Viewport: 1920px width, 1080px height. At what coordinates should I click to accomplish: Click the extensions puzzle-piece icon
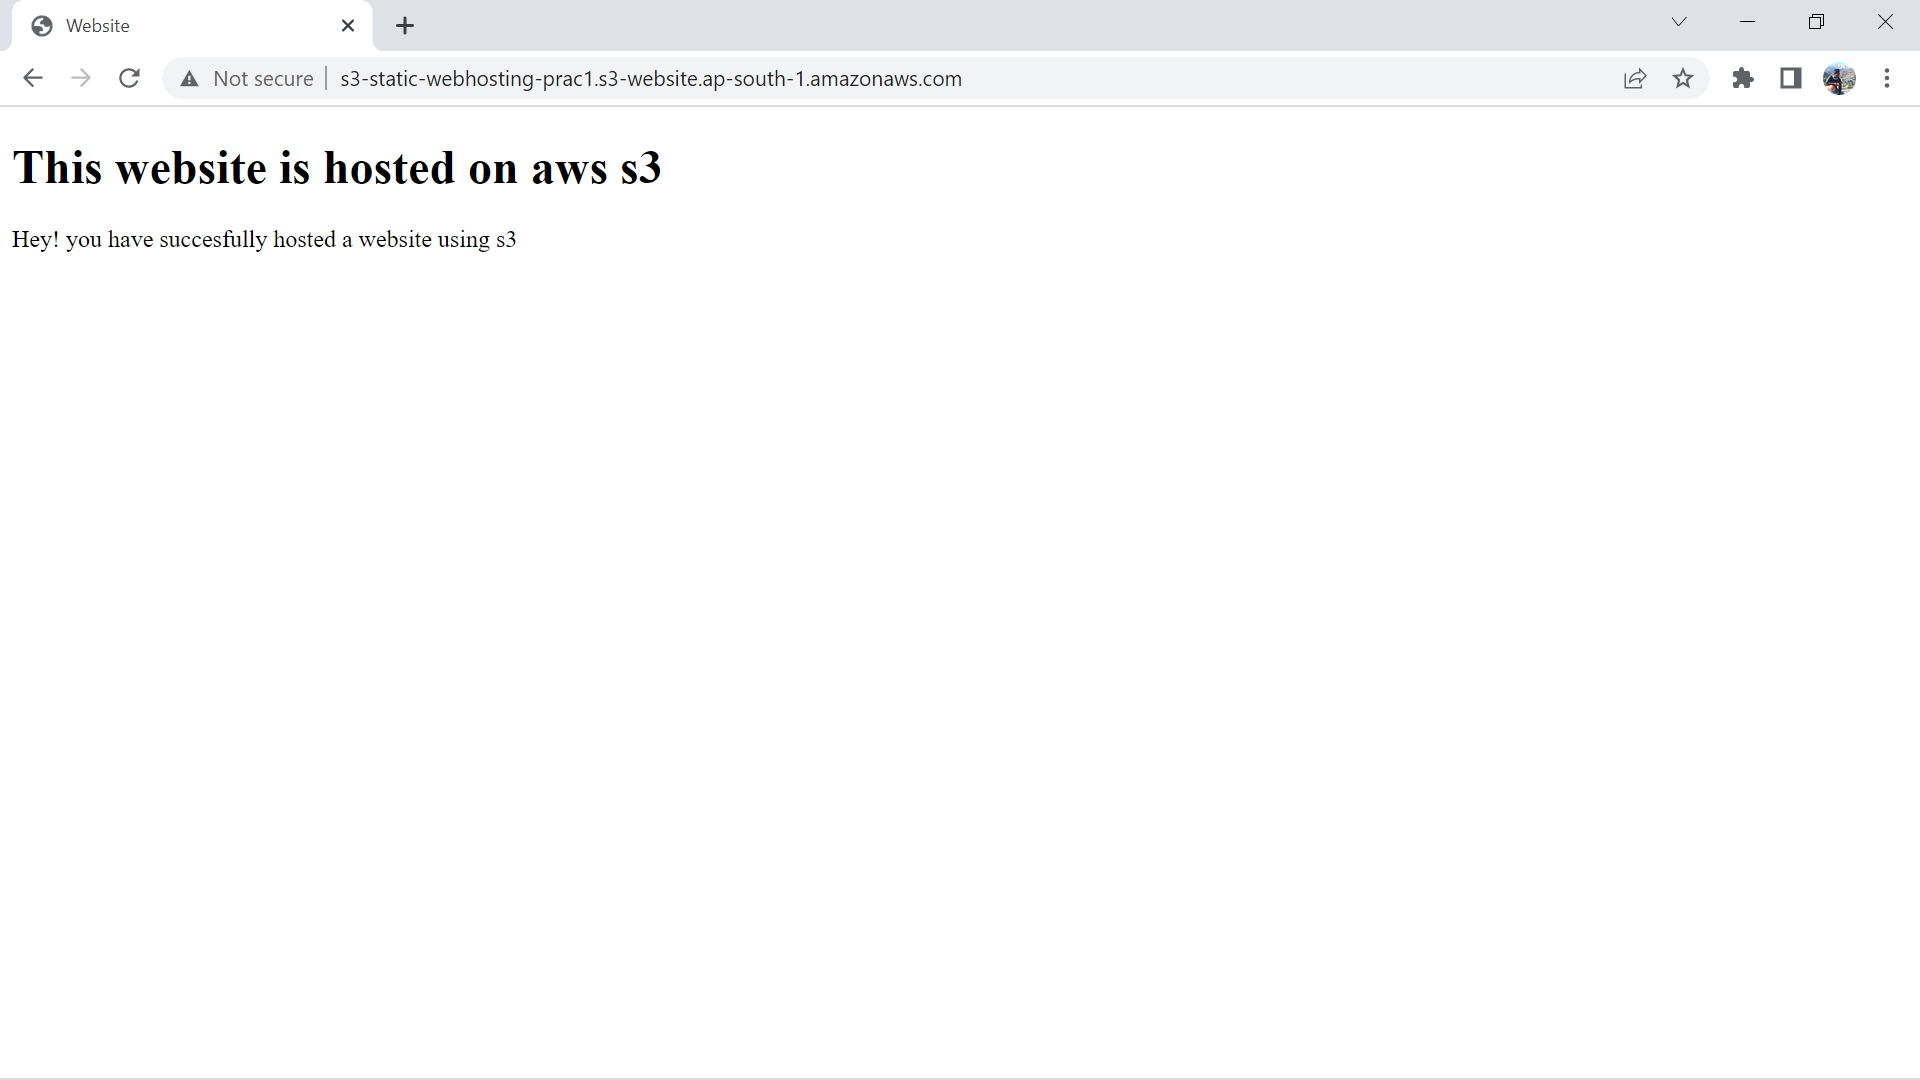[x=1743, y=78]
